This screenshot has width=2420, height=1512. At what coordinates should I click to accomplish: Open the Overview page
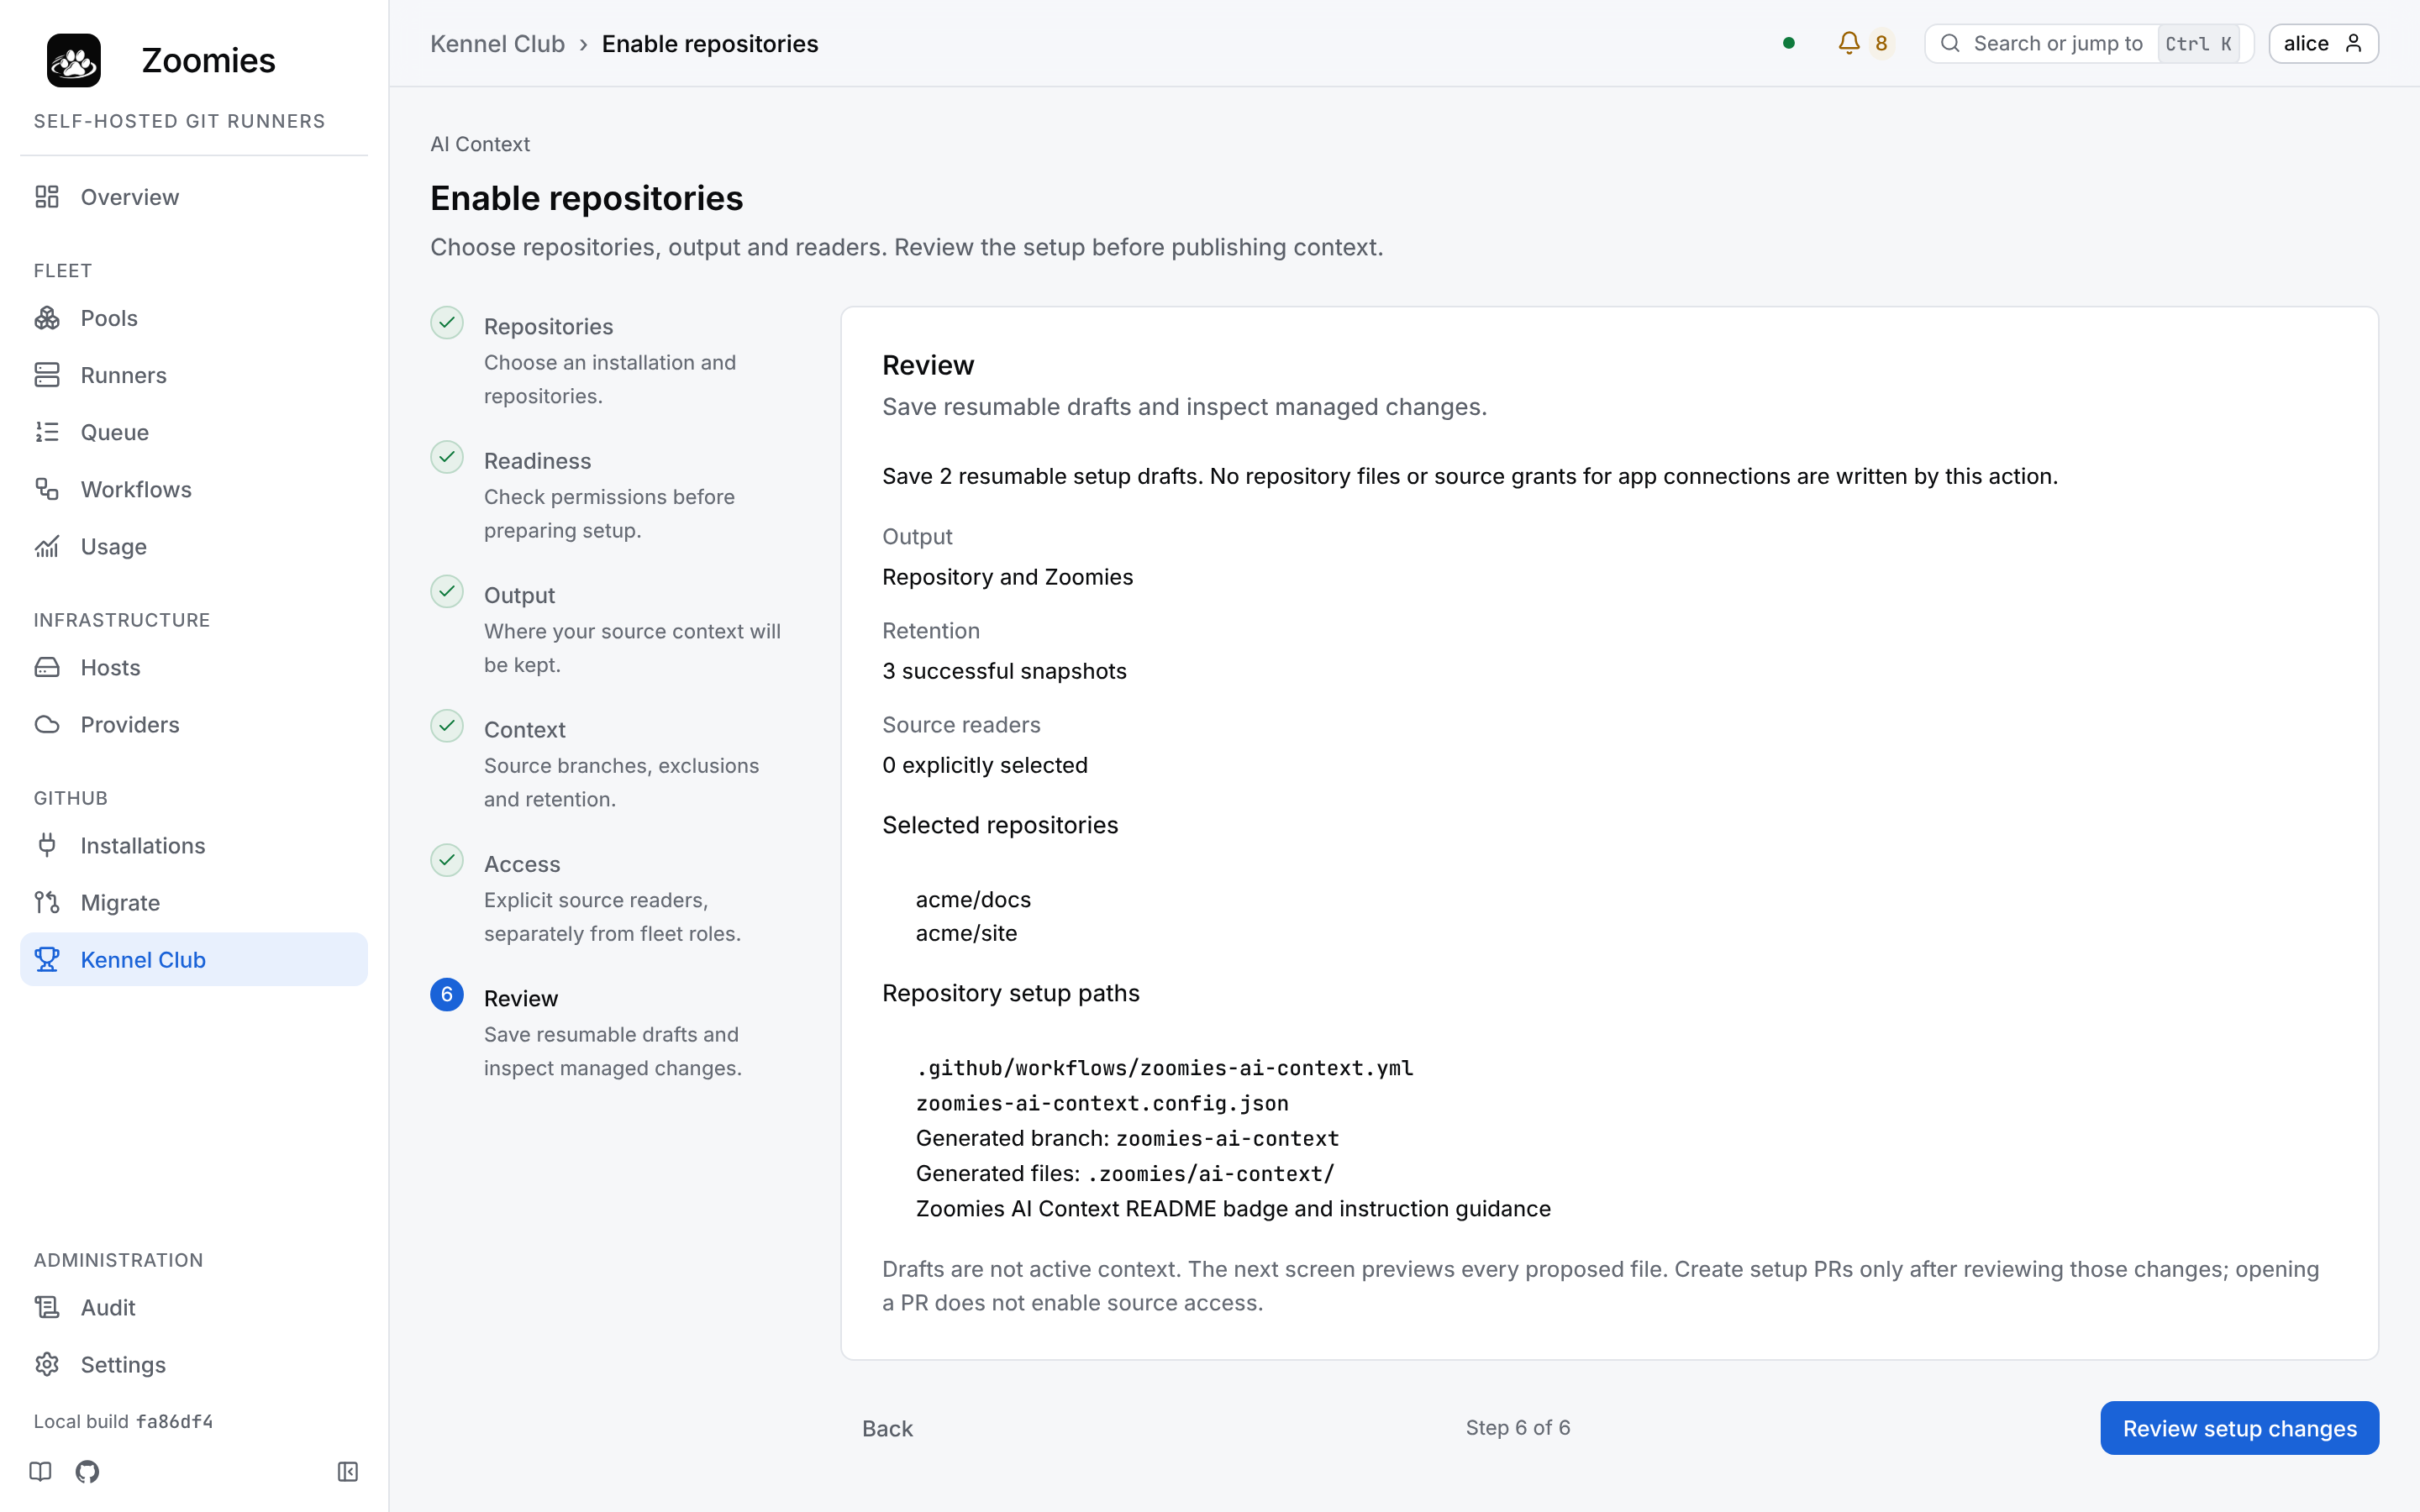[194, 197]
